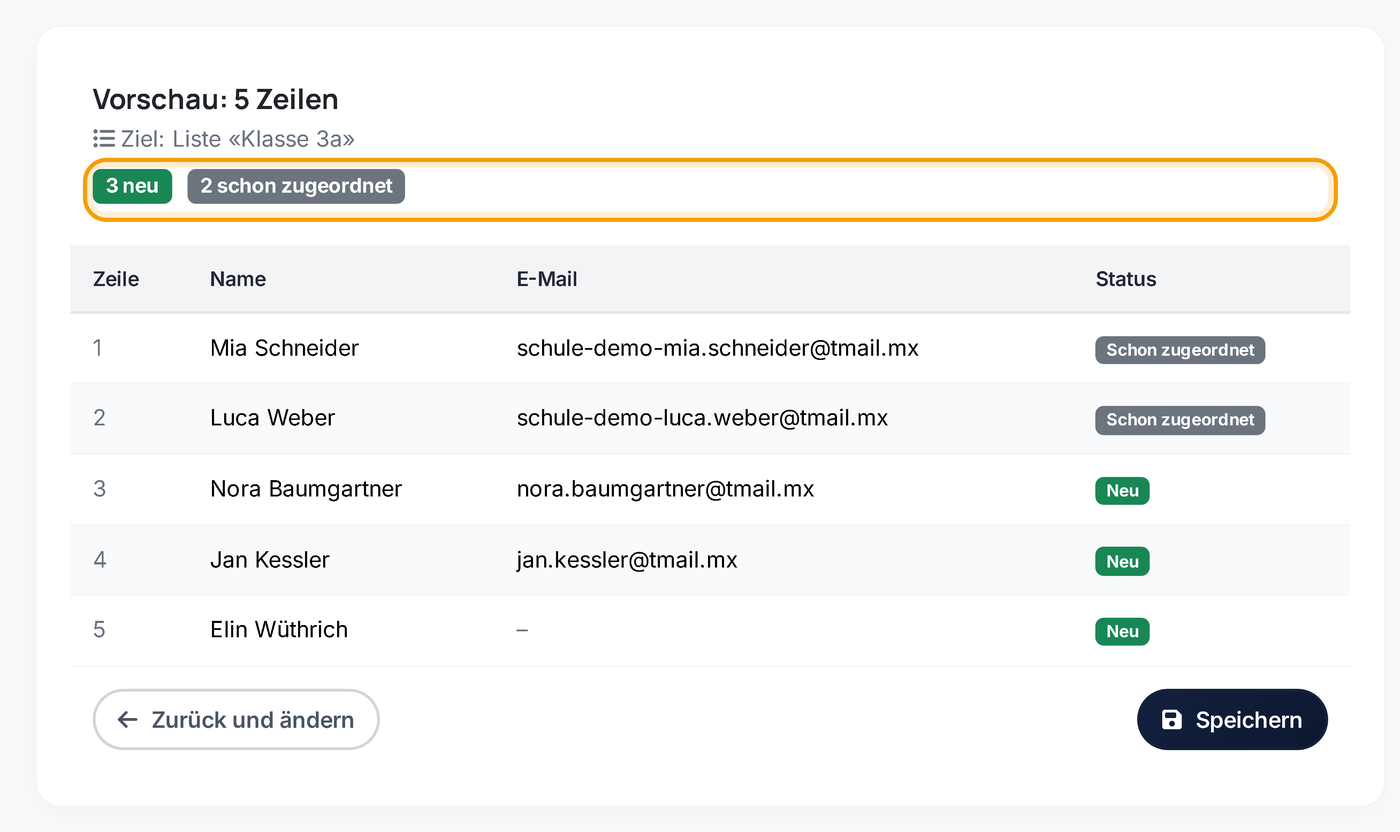Click the Zeile column header

[x=116, y=279]
